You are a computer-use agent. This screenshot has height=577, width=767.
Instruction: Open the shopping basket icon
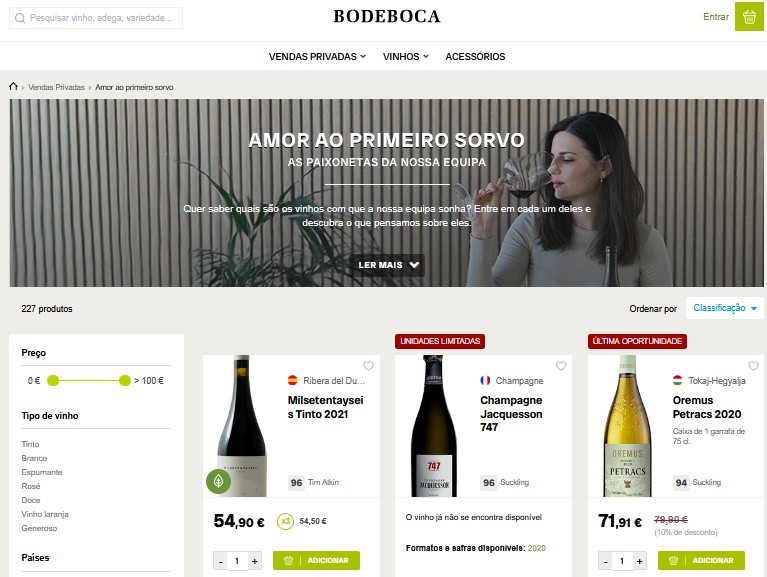(749, 17)
